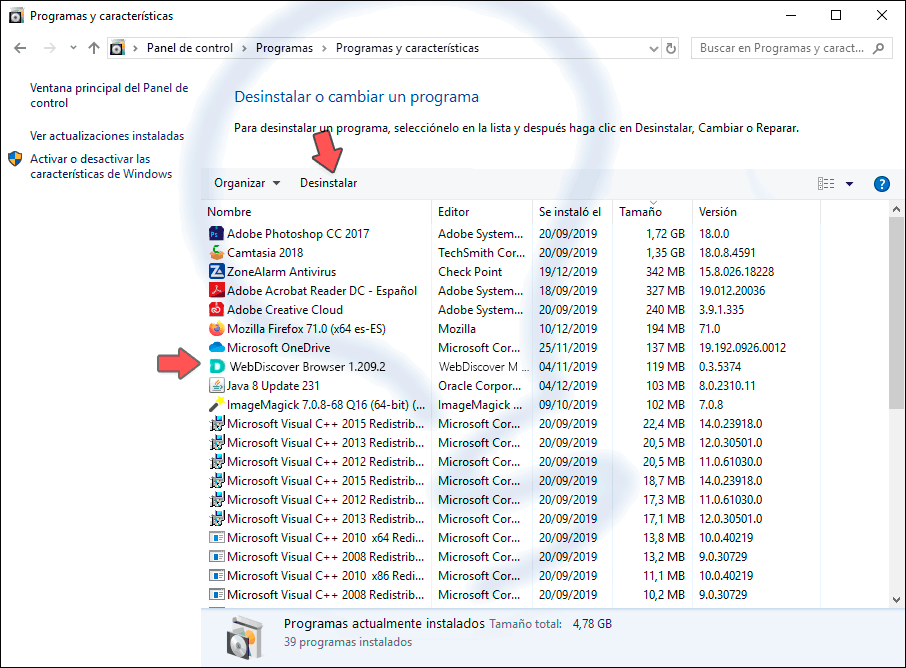This screenshot has height=668, width=906.
Task: Click the TechSmith Cor... editor cell
Action: (481, 253)
